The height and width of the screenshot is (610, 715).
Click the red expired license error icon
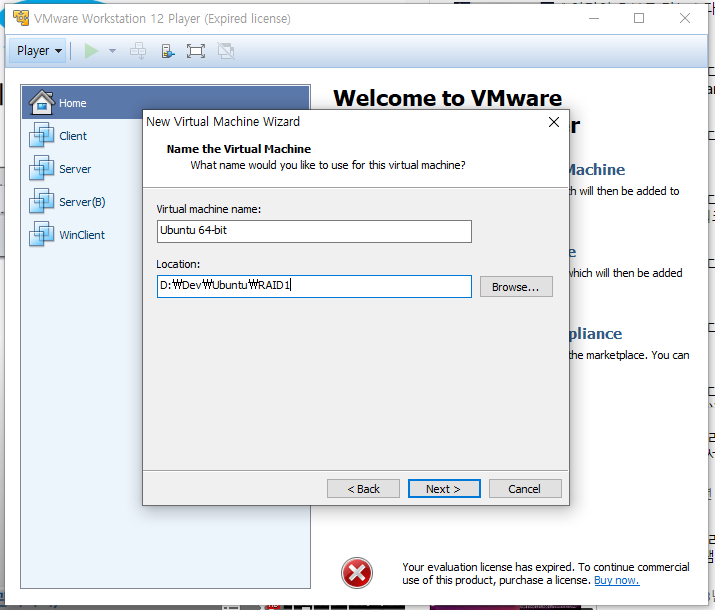coord(357,573)
